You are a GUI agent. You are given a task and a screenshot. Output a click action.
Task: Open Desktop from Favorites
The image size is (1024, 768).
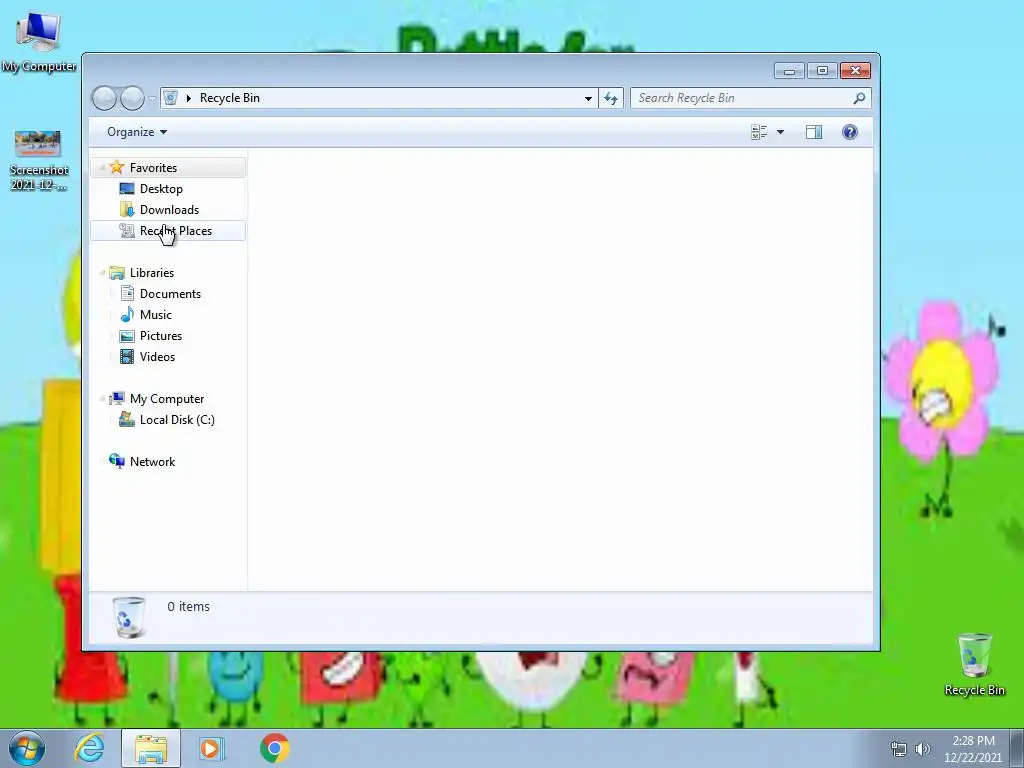pyautogui.click(x=161, y=189)
